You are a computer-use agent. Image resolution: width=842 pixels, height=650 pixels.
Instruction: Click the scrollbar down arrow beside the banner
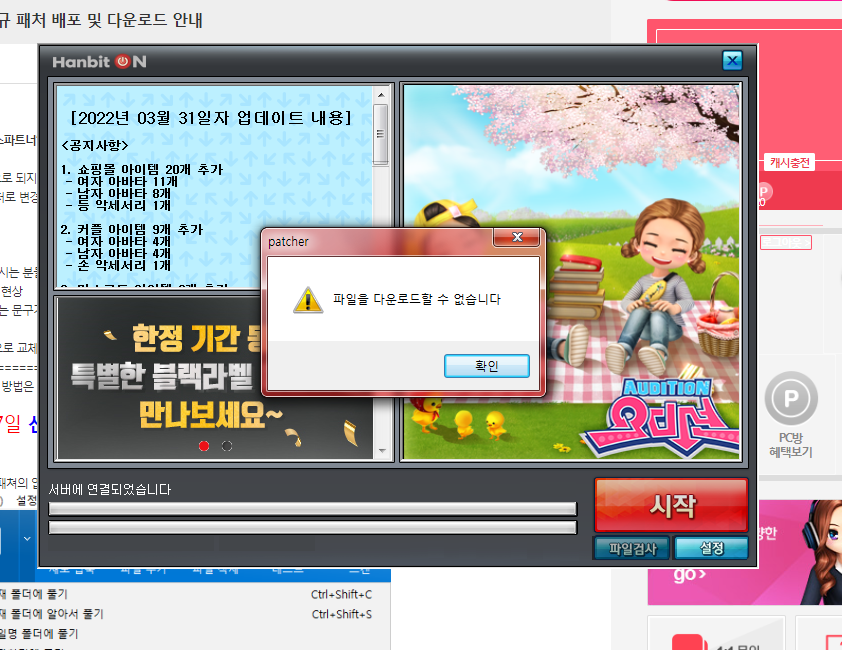[382, 451]
